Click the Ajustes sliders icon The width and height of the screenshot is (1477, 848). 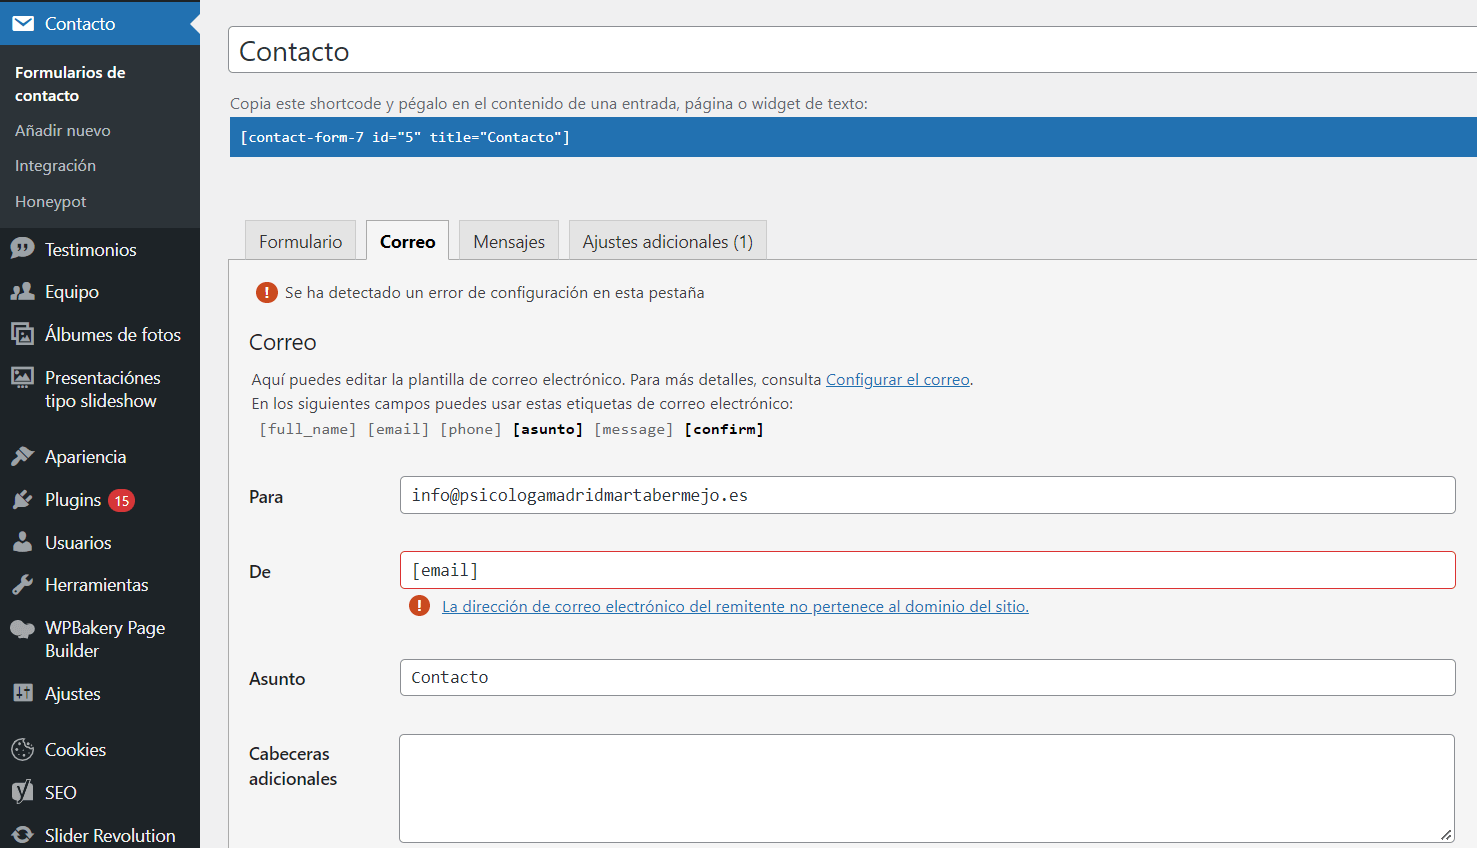23,693
